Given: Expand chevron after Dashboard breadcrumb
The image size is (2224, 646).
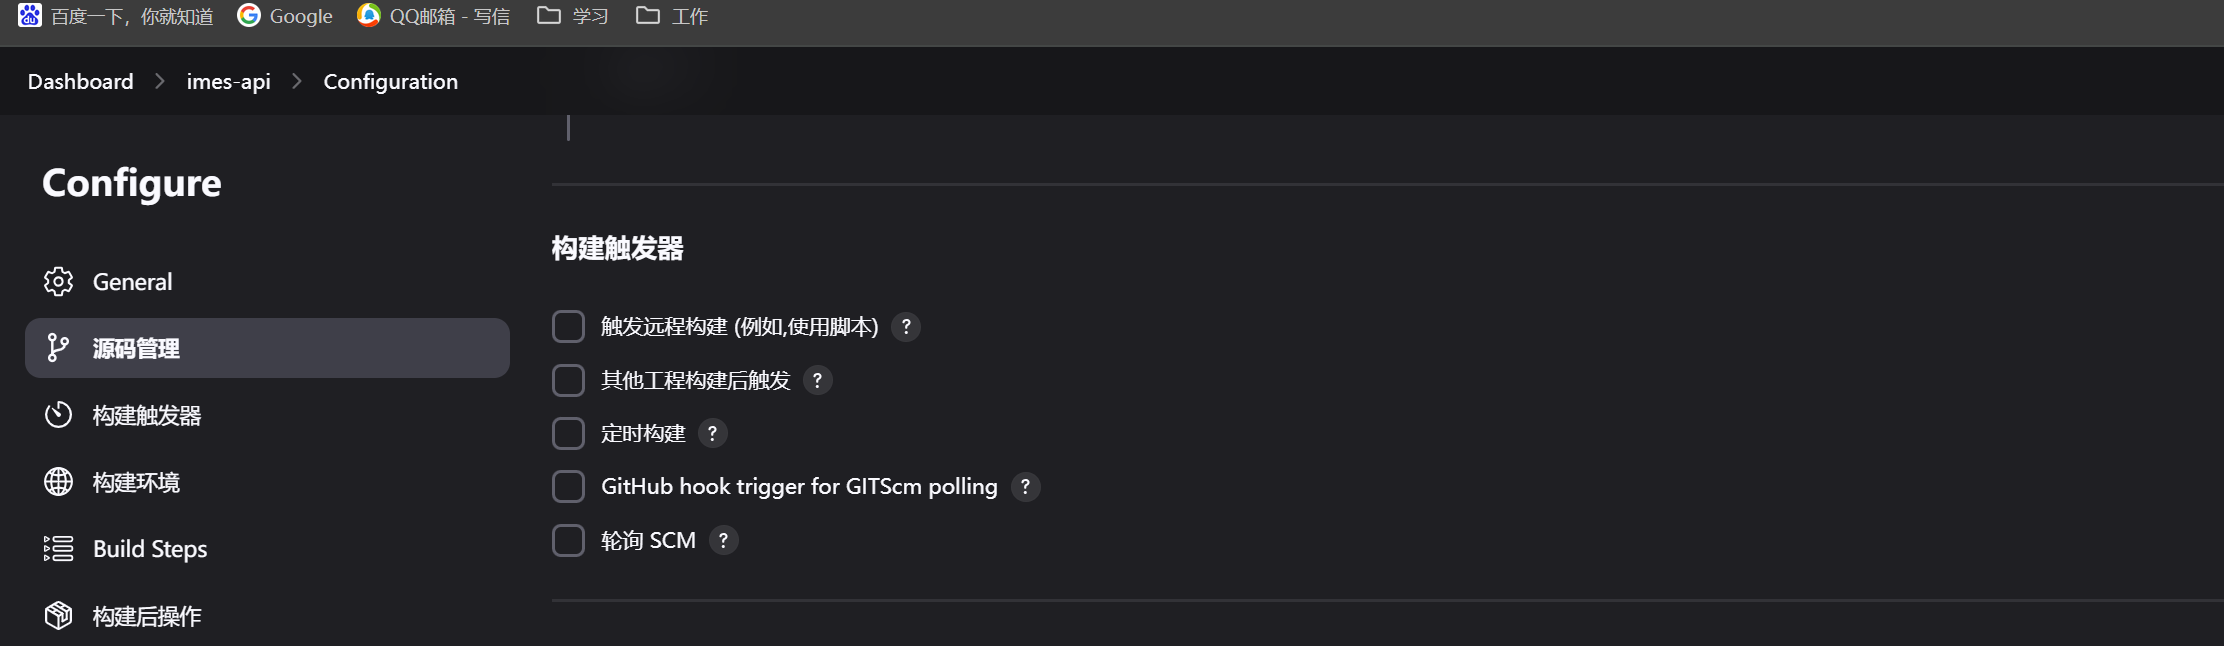Looking at the screenshot, I should (160, 81).
